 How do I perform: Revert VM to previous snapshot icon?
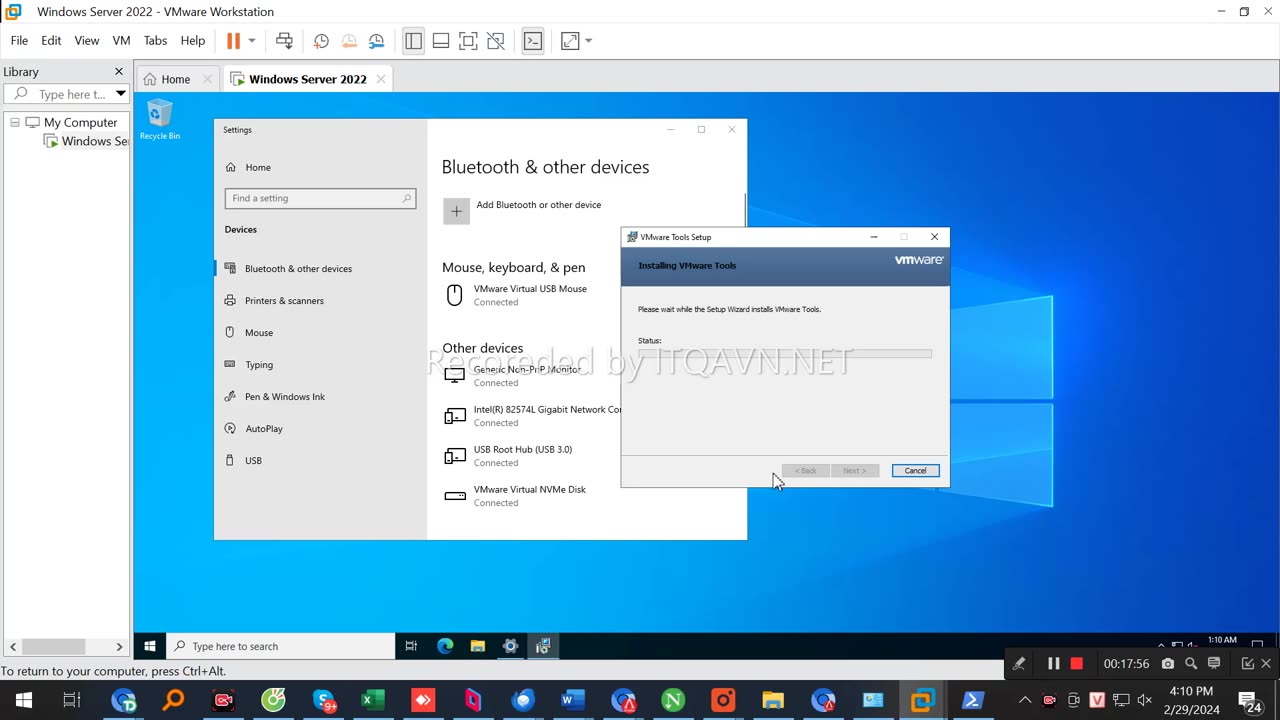click(349, 41)
